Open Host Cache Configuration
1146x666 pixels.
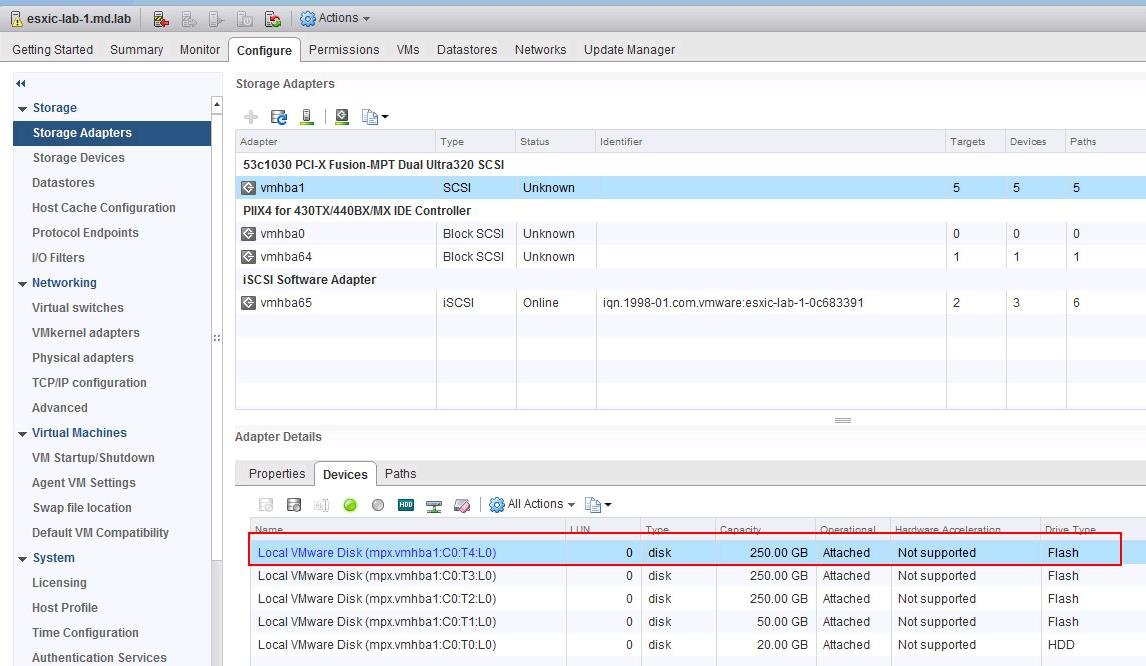pos(104,208)
